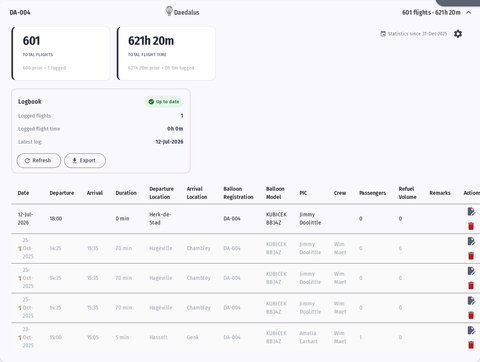This screenshot has width=480, height=362.
Task: Open the Statistics since date label
Action: tap(414, 34)
